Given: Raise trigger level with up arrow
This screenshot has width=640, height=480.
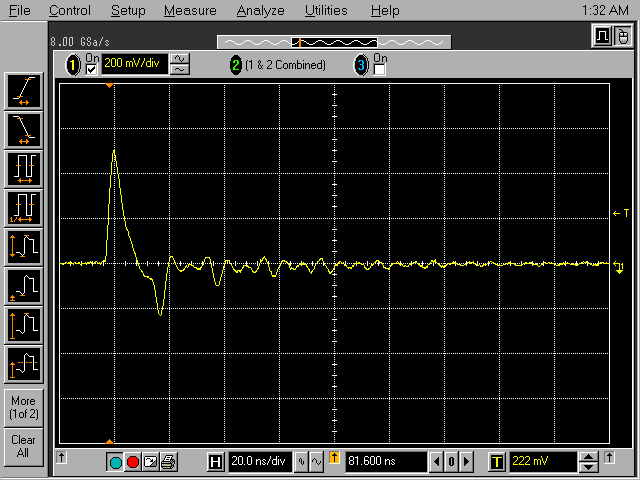Looking at the screenshot, I should point(588,457).
